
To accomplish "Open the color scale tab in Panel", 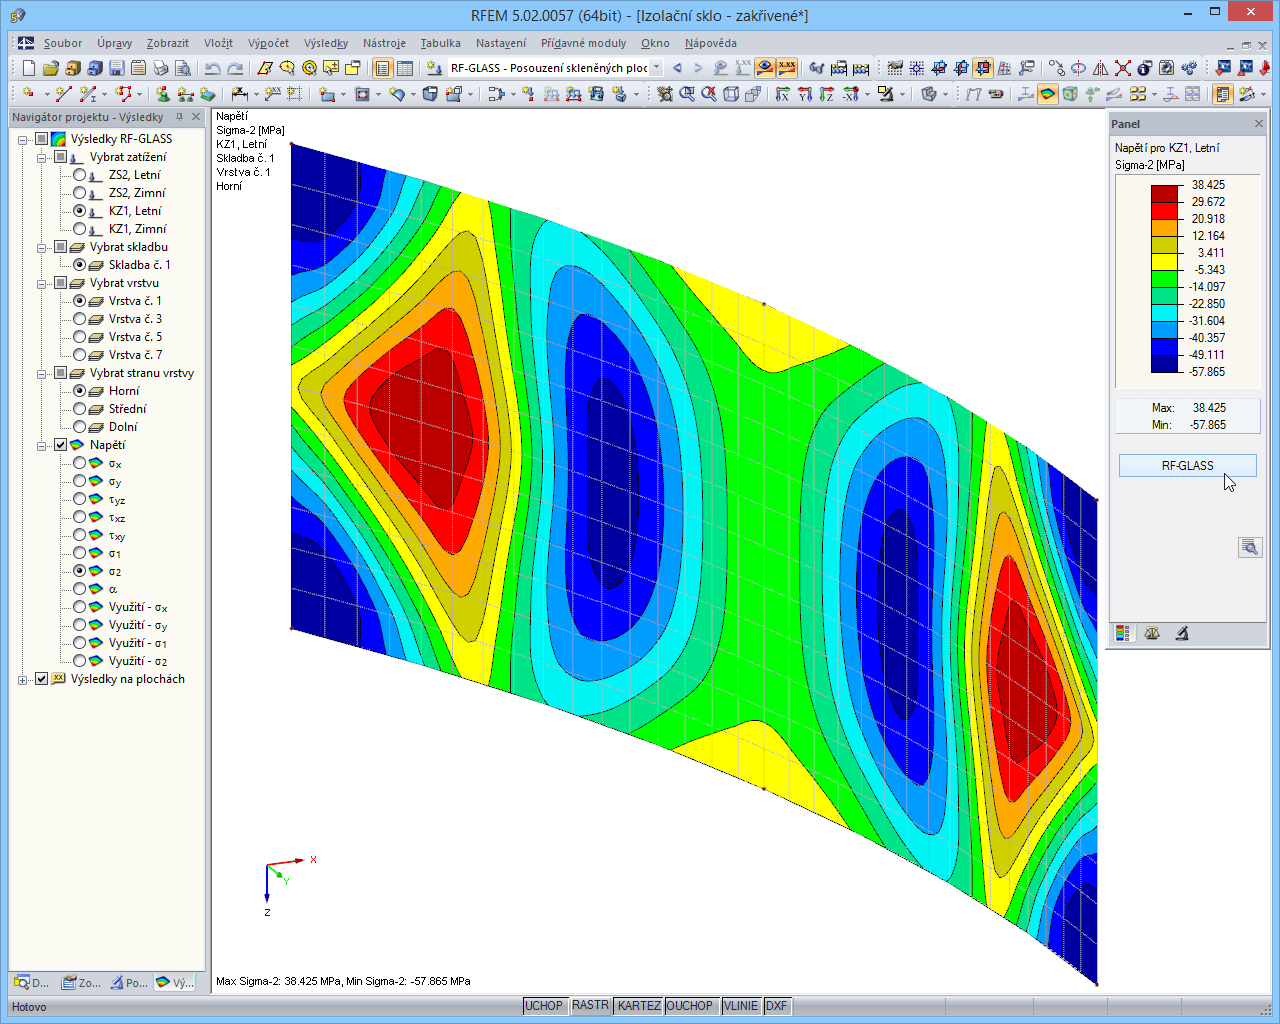I will click(x=1123, y=633).
